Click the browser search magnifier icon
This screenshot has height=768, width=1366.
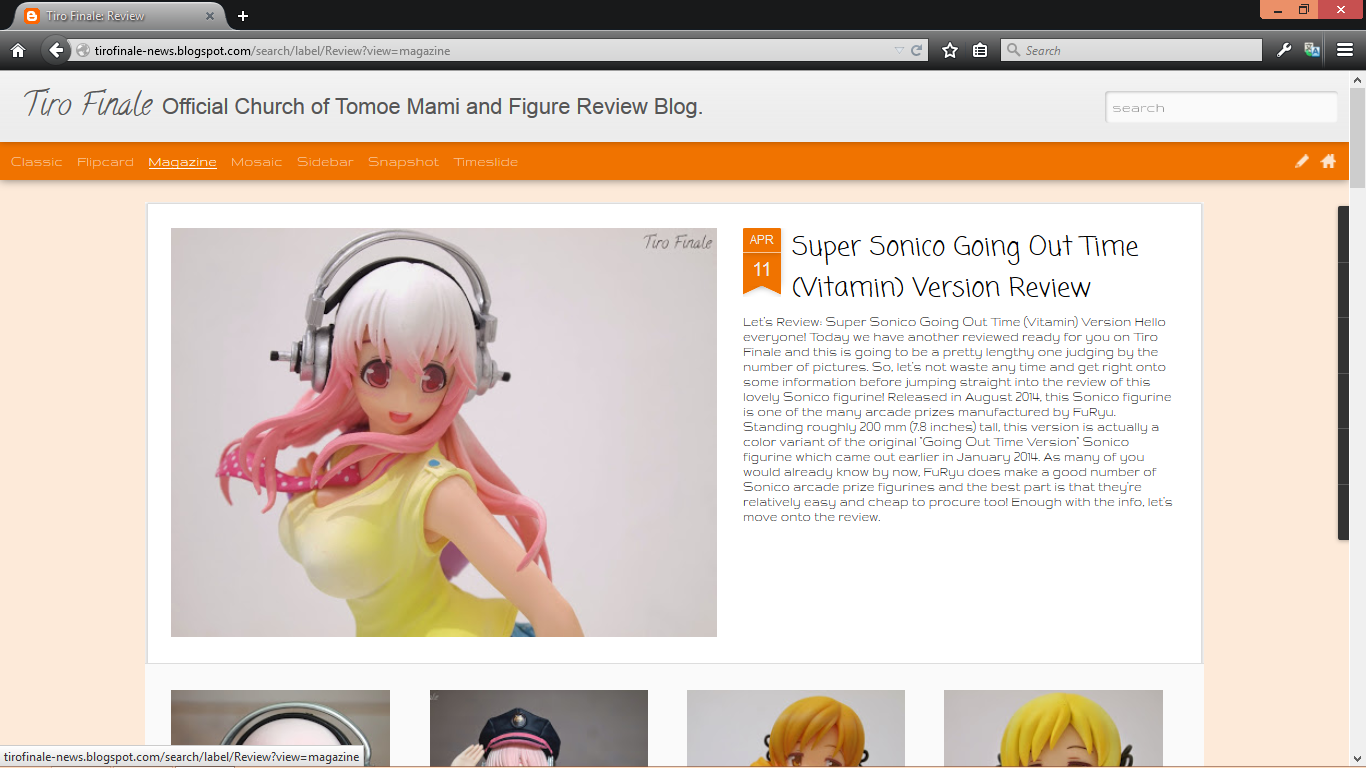1014,50
